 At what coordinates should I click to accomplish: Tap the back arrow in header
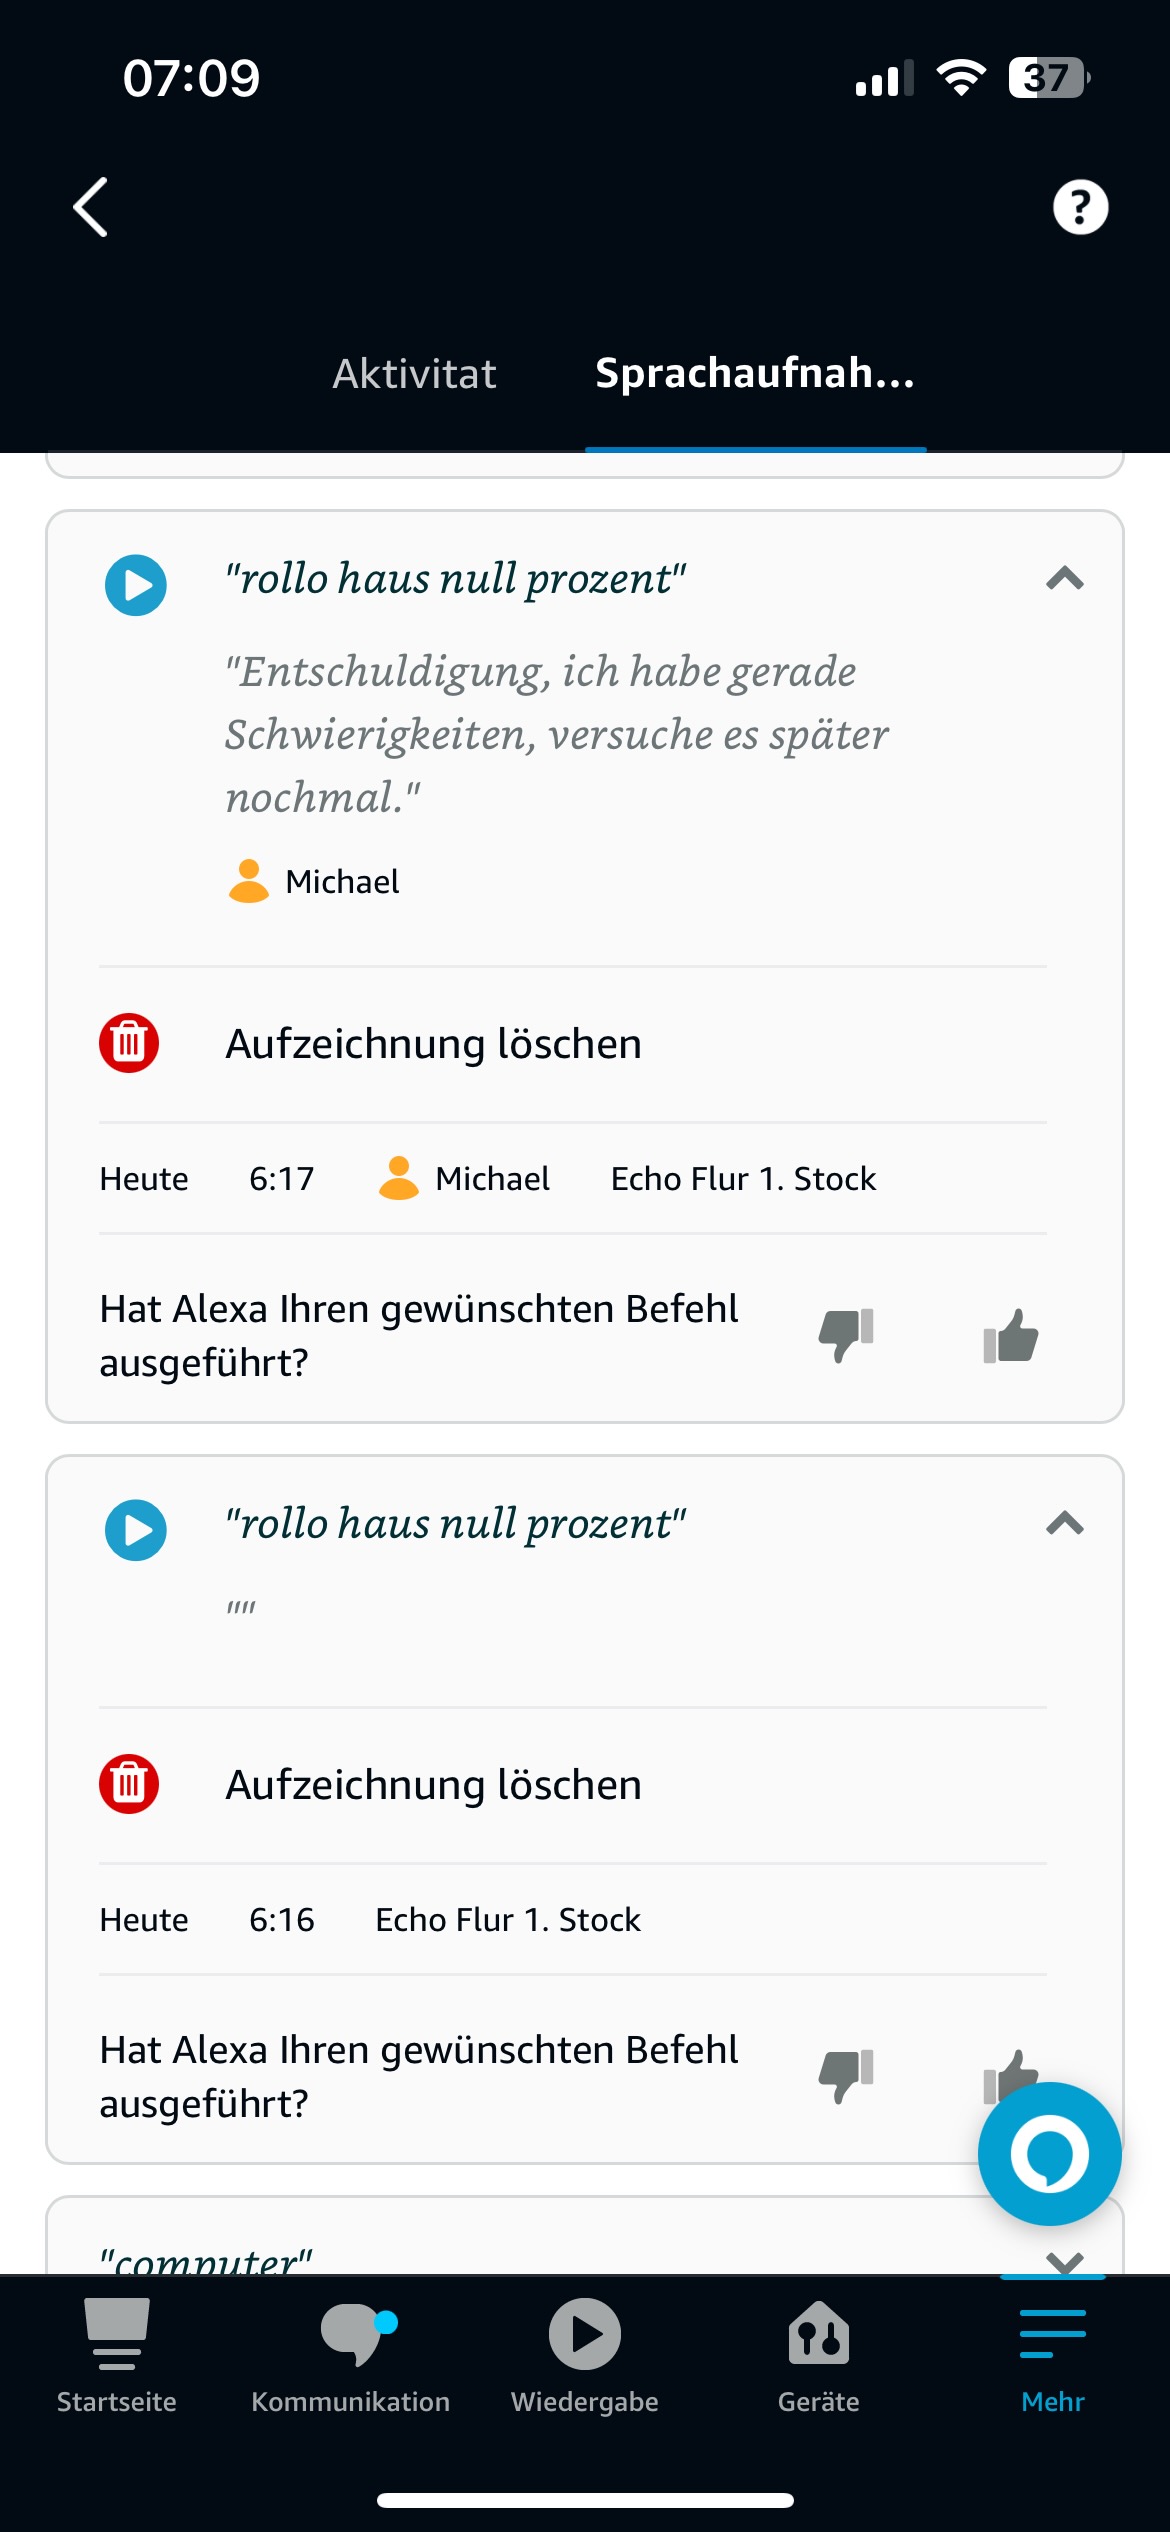tap(91, 207)
